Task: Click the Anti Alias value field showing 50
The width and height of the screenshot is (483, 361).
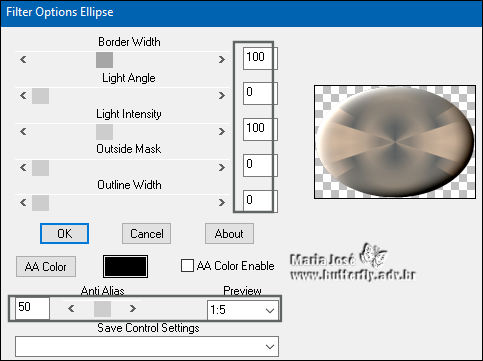Action: tap(32, 308)
